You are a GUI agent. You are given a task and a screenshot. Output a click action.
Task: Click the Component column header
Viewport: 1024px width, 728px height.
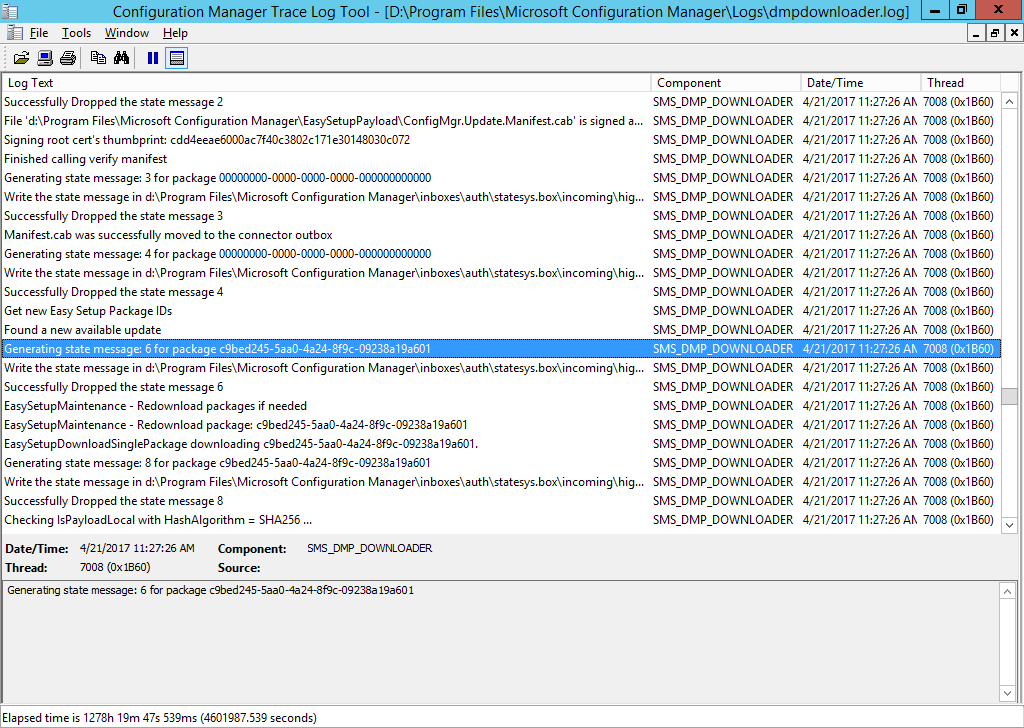point(726,83)
